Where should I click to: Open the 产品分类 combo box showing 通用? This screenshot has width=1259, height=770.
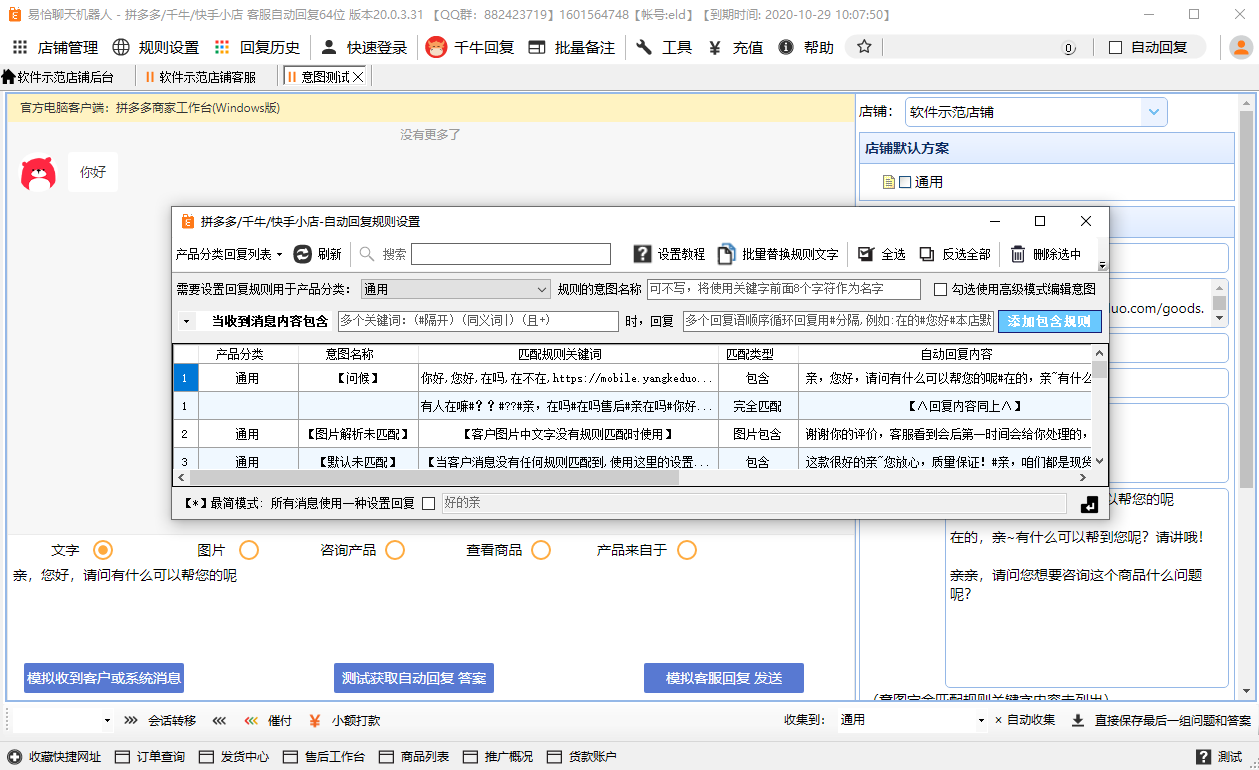(x=456, y=289)
